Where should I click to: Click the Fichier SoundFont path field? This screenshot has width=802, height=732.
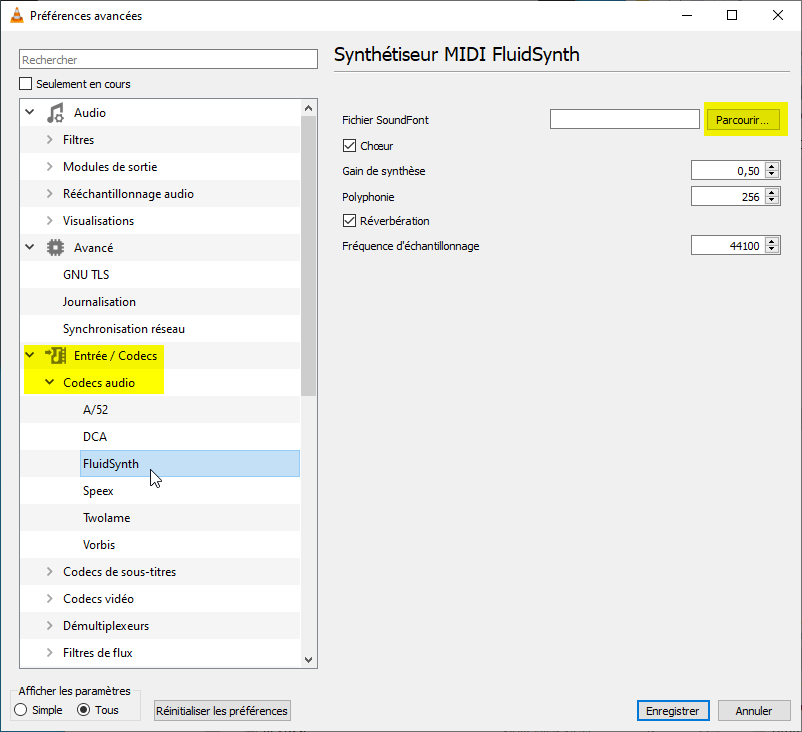coord(625,119)
